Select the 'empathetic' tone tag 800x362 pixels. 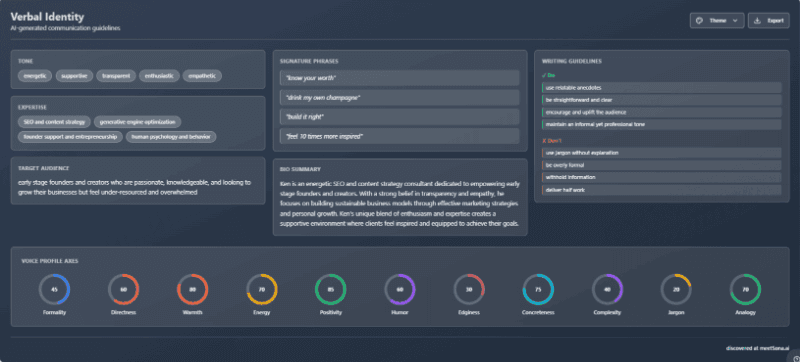[202, 76]
